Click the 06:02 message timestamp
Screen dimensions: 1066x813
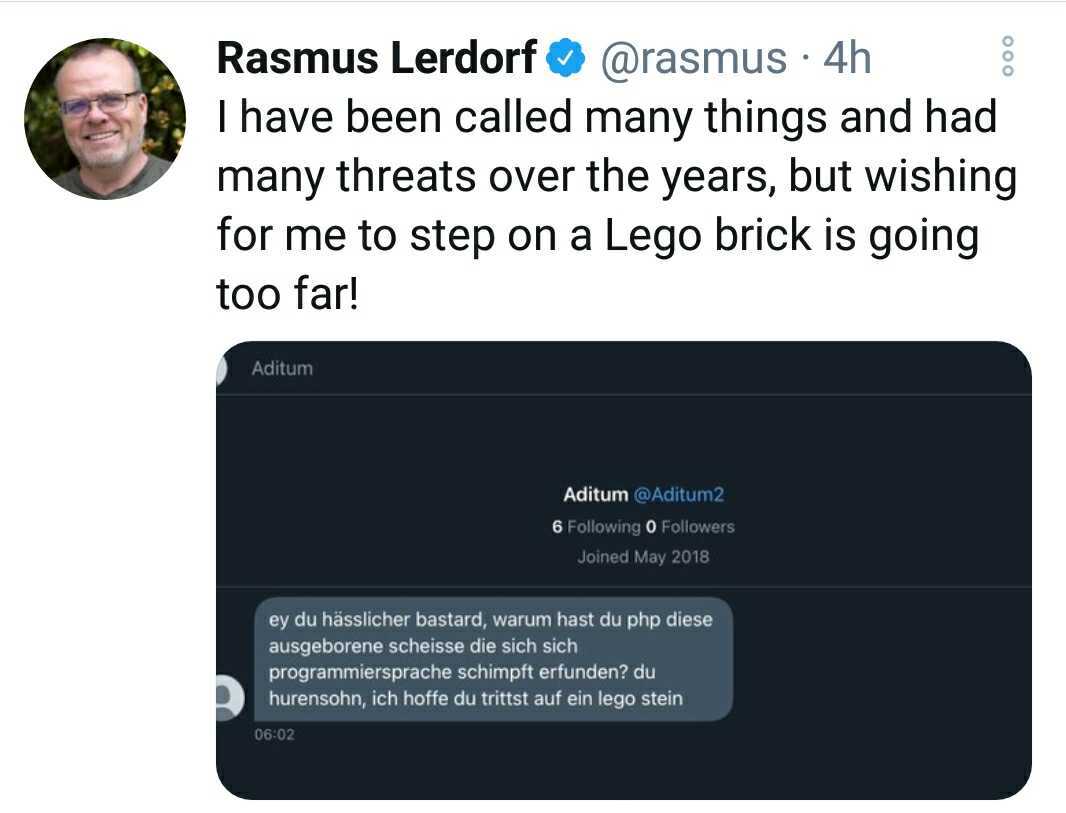point(274,735)
